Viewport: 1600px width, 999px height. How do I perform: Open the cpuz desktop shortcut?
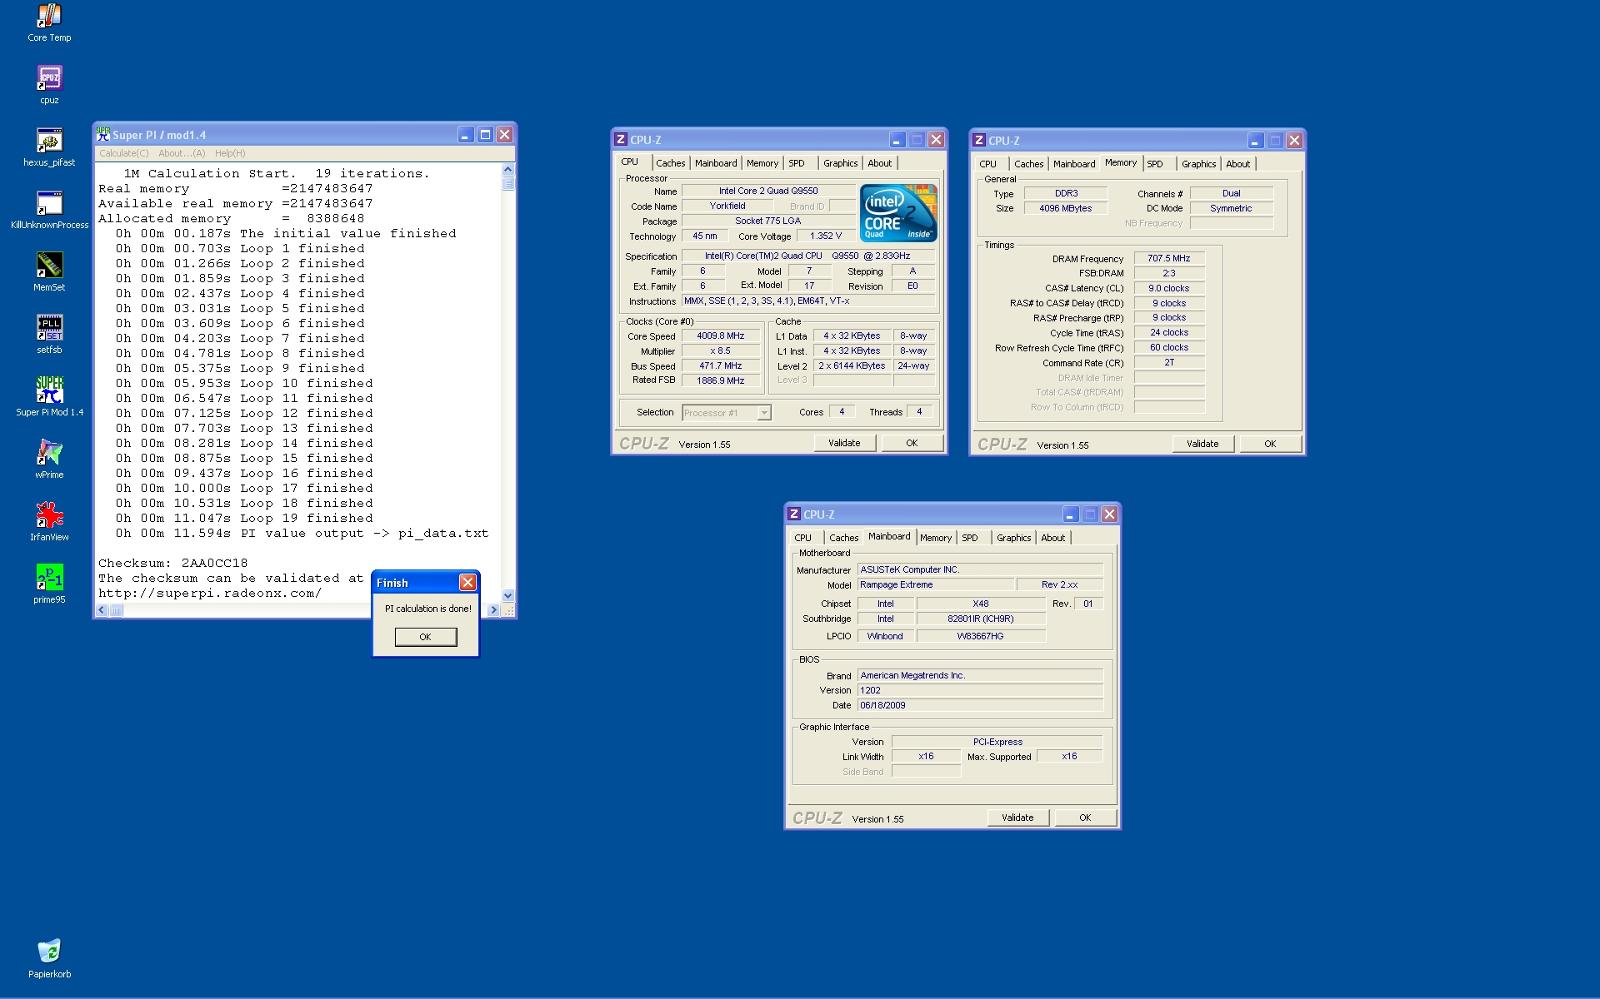[x=49, y=85]
